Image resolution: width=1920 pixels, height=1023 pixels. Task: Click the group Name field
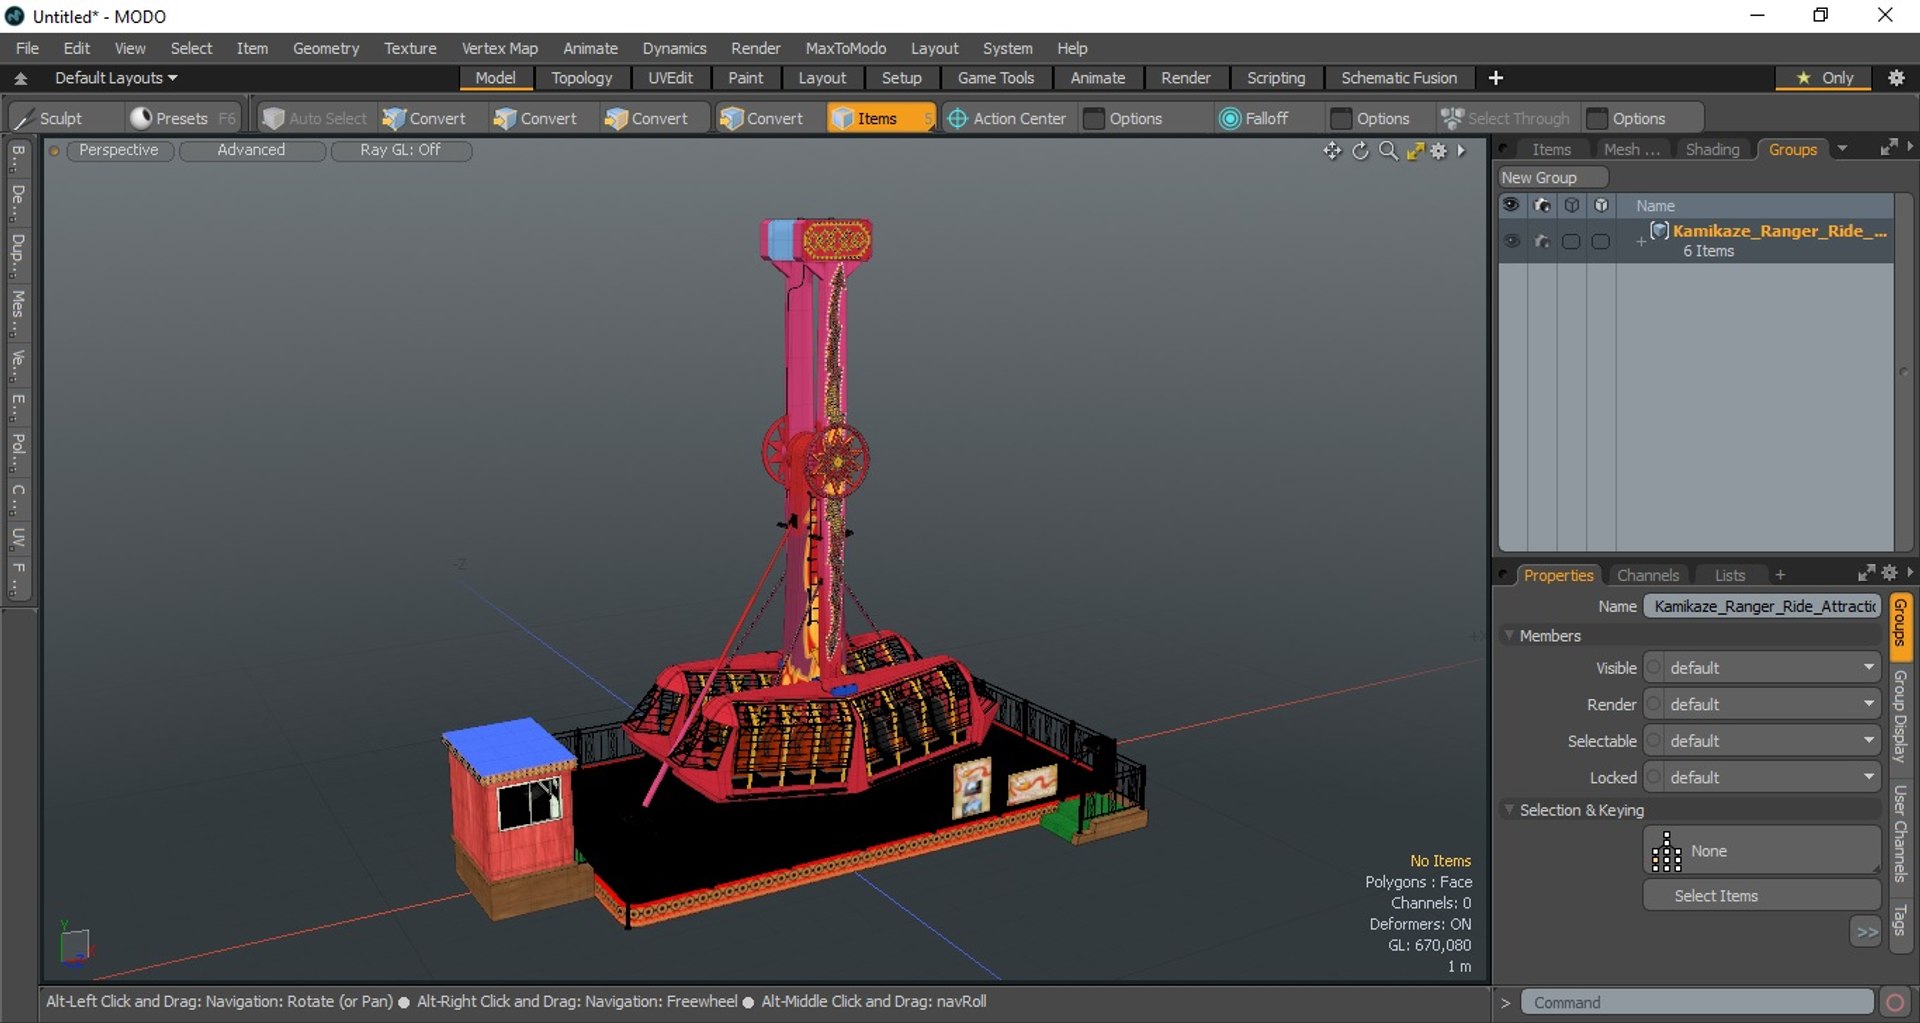click(x=1763, y=606)
